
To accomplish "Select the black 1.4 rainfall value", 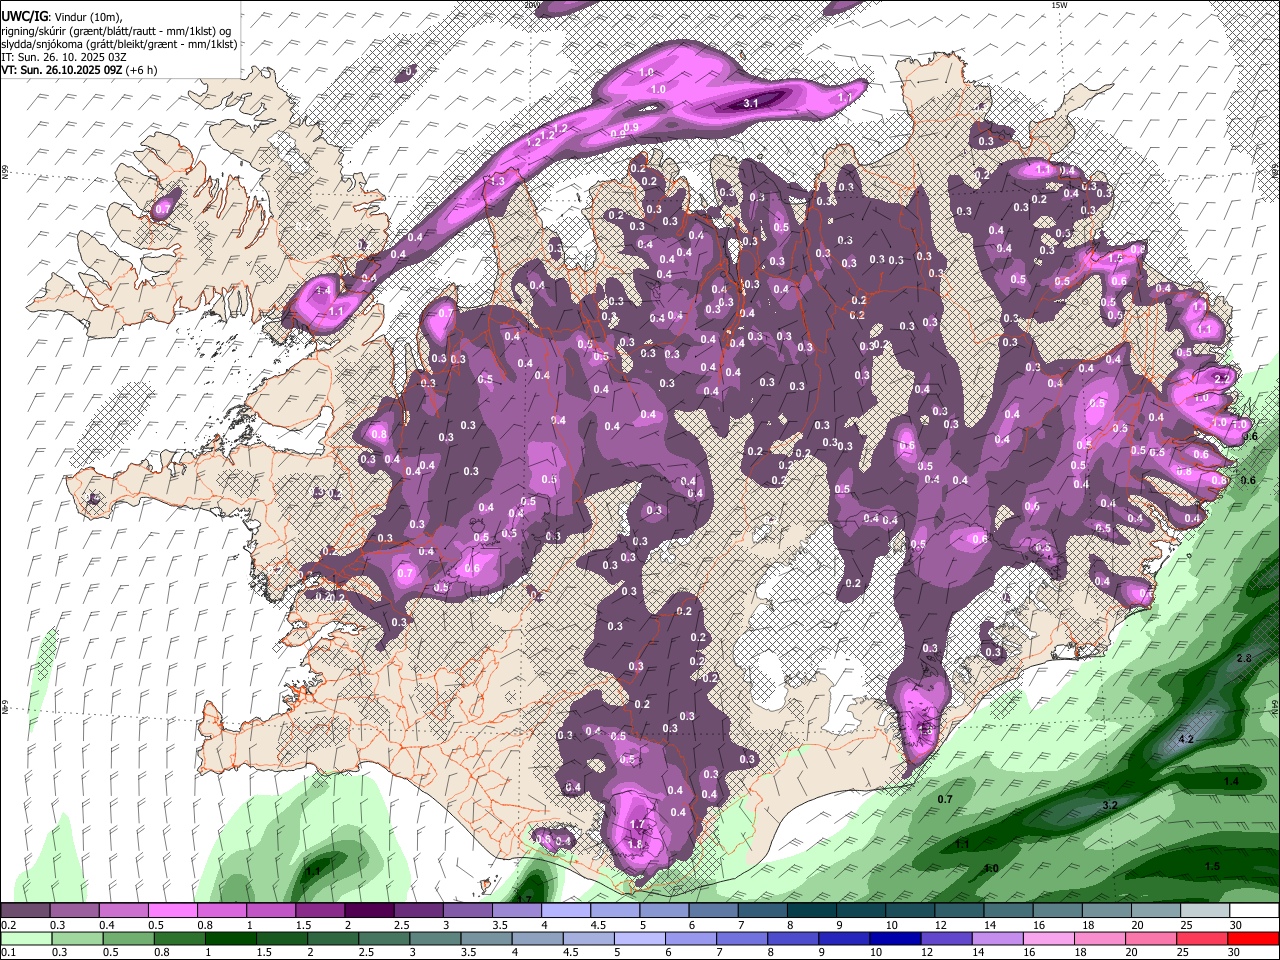I will (1231, 781).
